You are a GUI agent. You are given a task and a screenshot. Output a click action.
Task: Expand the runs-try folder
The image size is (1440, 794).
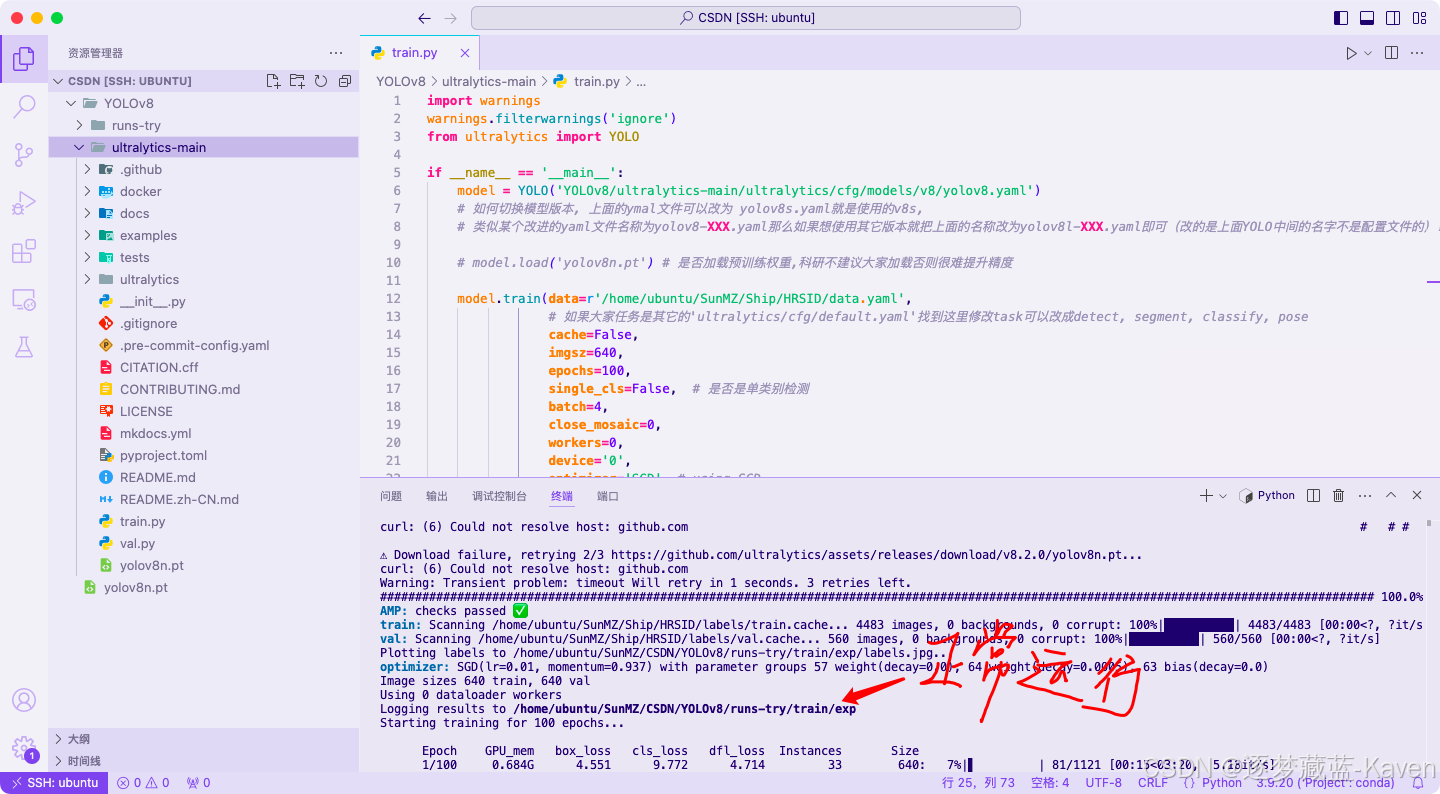click(79, 125)
